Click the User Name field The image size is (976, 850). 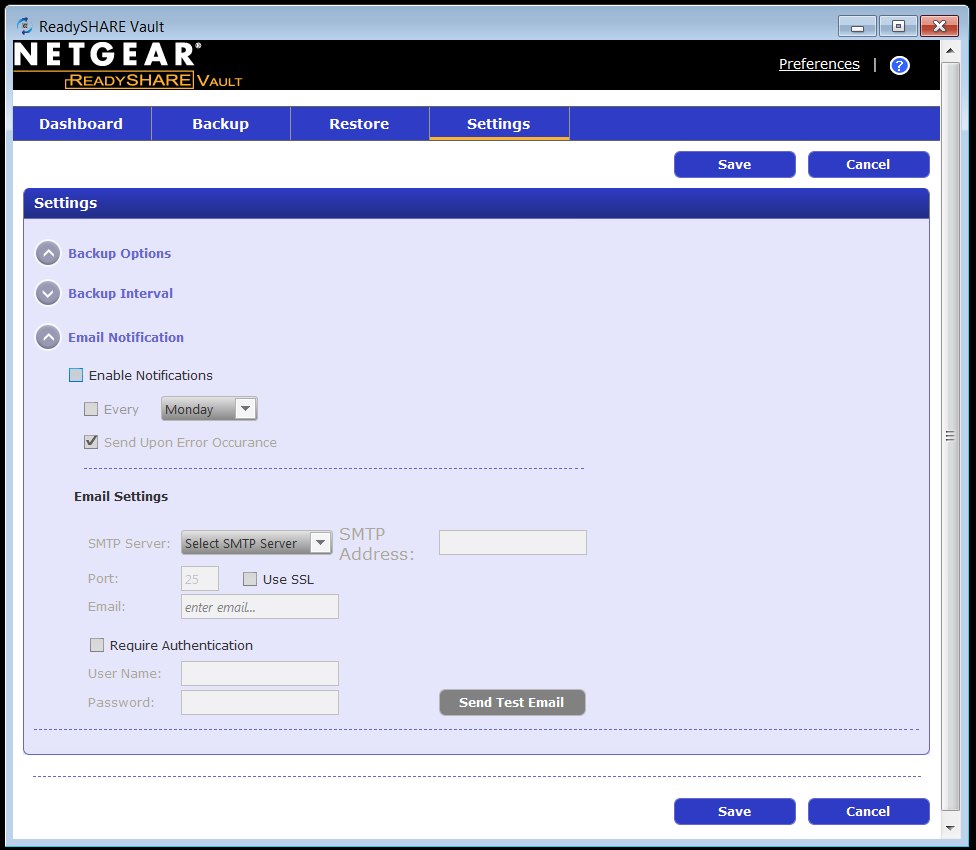point(260,673)
